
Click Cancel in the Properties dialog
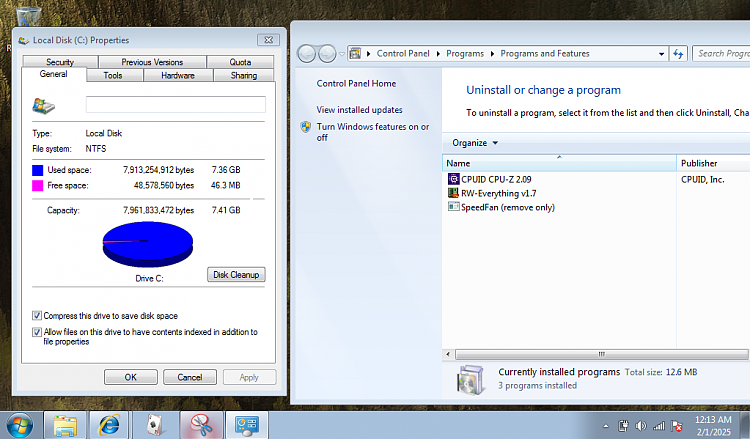coord(190,377)
